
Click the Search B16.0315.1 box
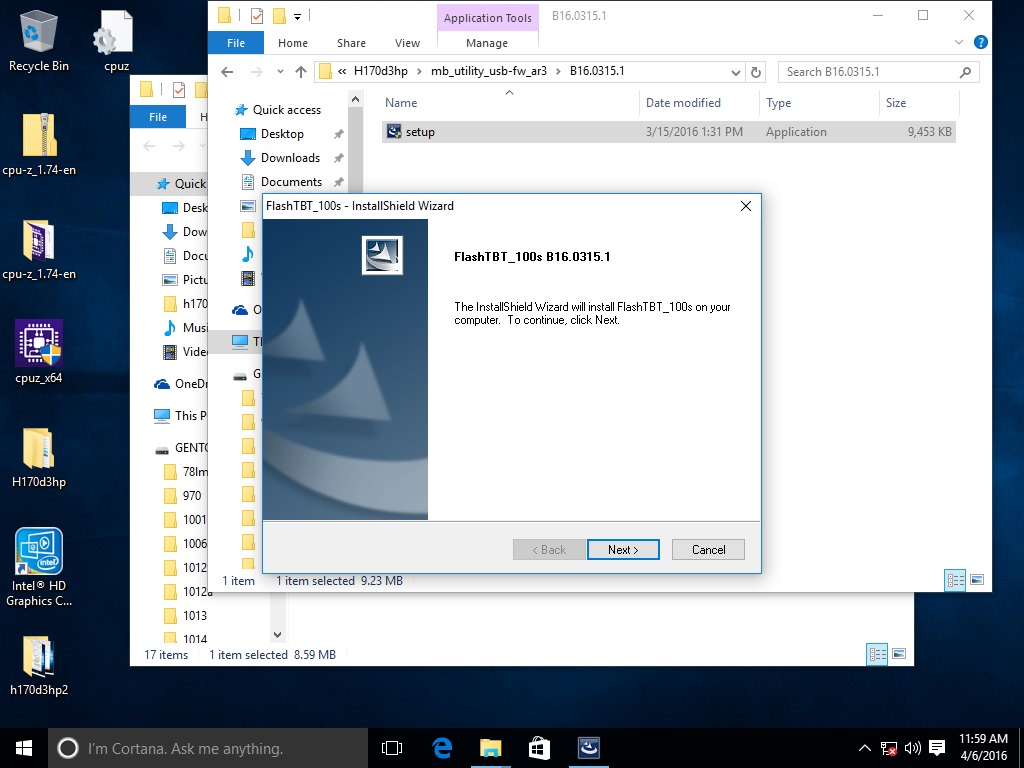tap(870, 72)
